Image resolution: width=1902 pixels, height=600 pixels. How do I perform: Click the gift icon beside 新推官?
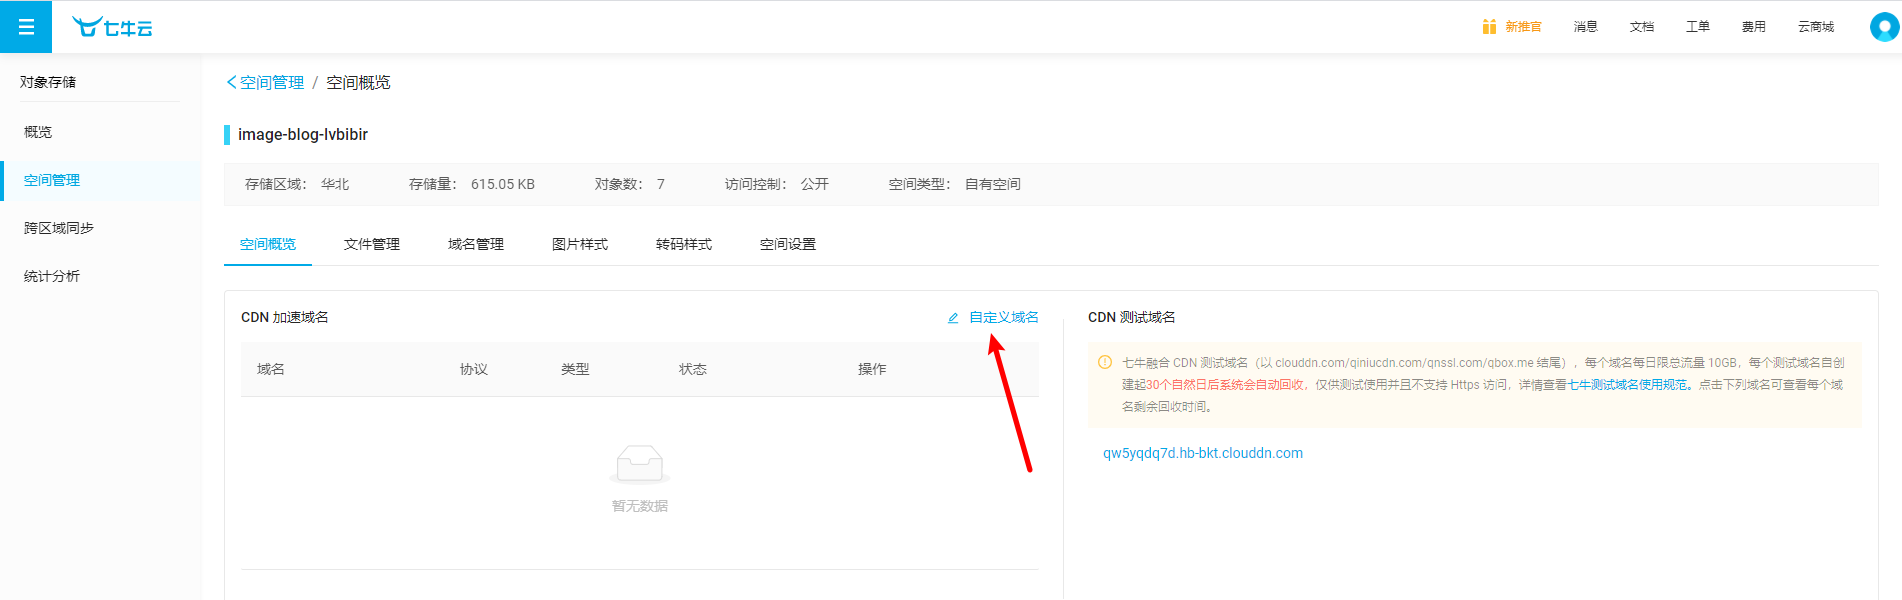click(x=1489, y=27)
